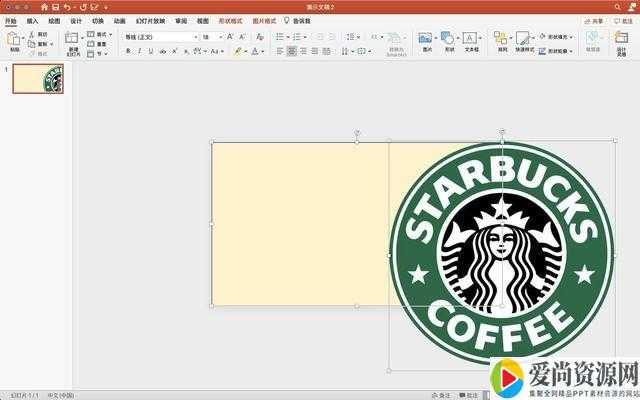Click the 粘贴 paste icon

[14, 39]
